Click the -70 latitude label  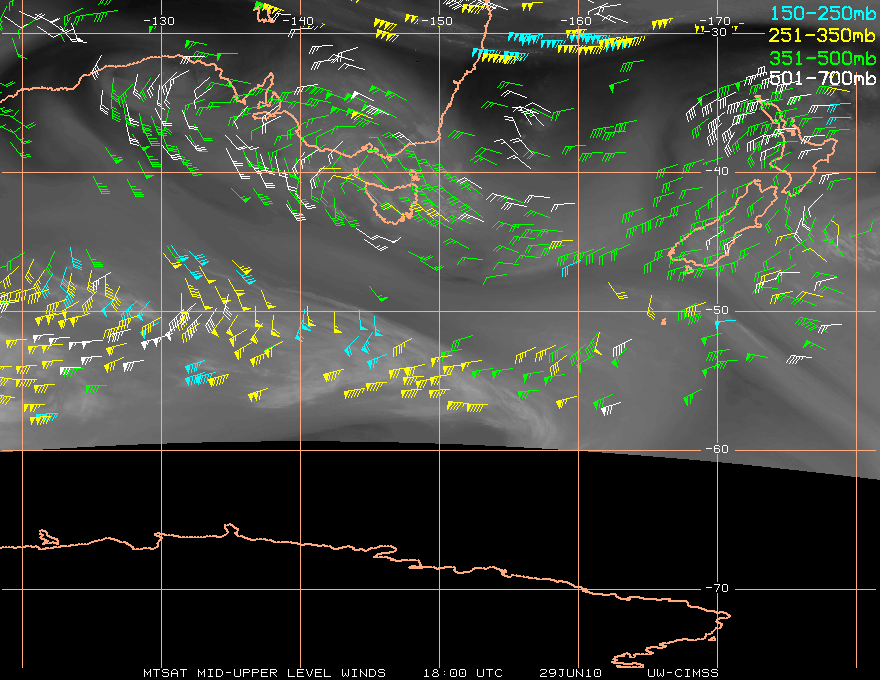pos(717,589)
